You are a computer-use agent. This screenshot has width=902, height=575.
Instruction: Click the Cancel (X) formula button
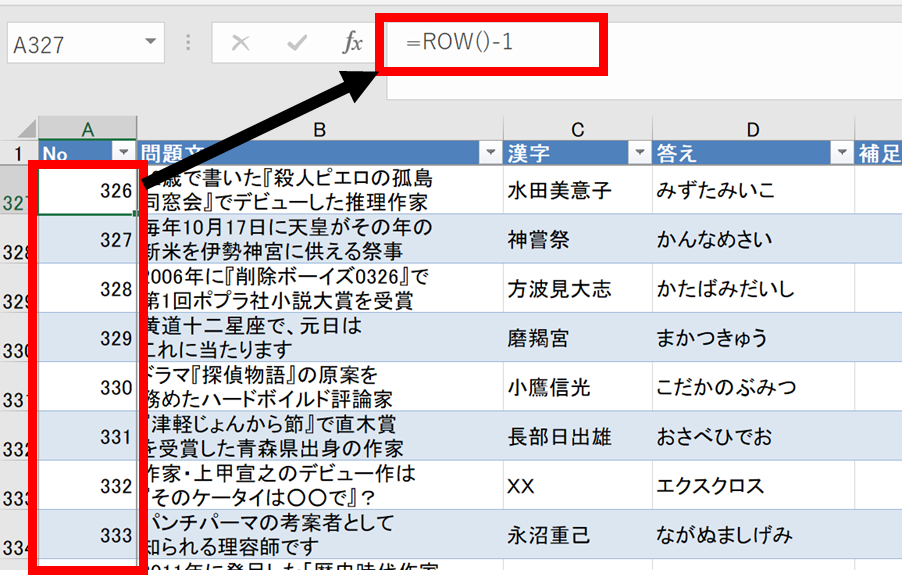[240, 43]
